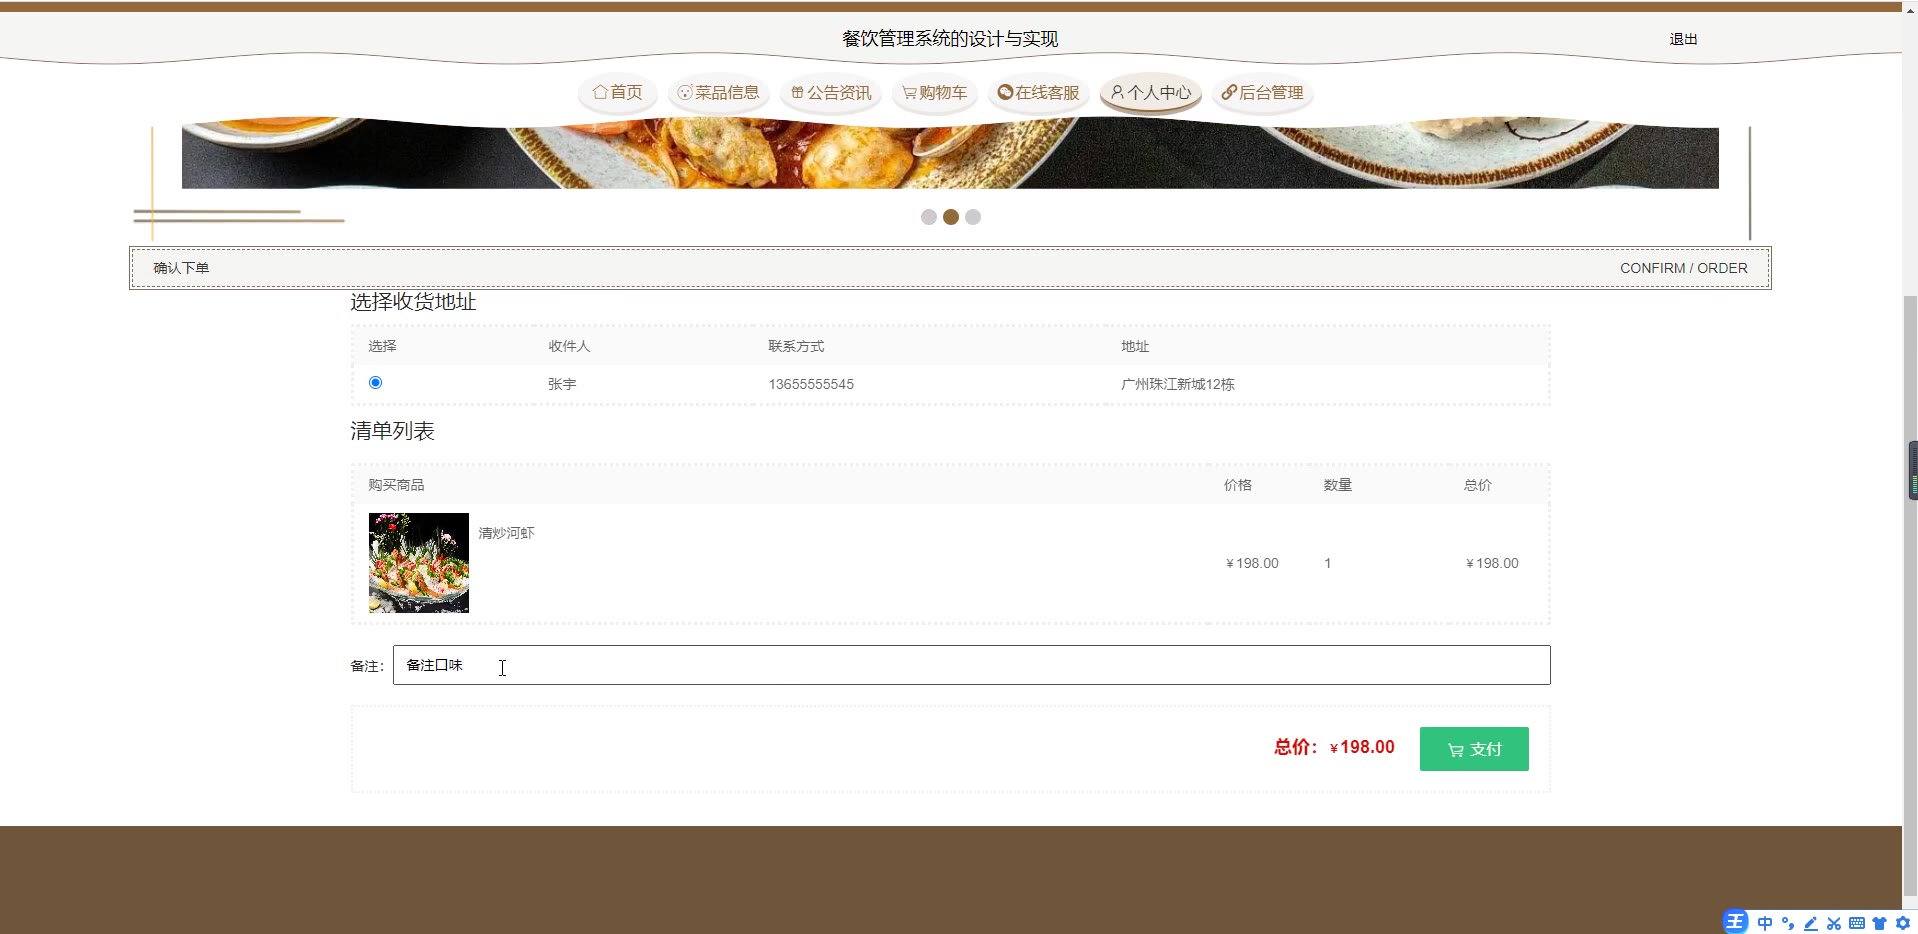Open the 购物车 shopping cart tab
1918x934 pixels.
[x=934, y=93]
